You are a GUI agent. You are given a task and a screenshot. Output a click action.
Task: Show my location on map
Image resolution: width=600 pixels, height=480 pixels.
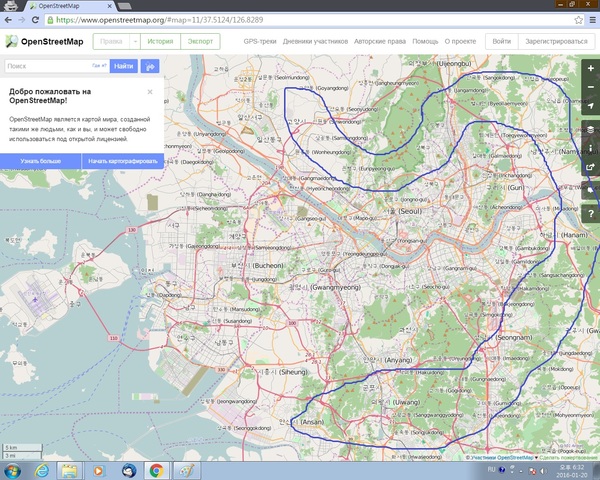click(591, 105)
